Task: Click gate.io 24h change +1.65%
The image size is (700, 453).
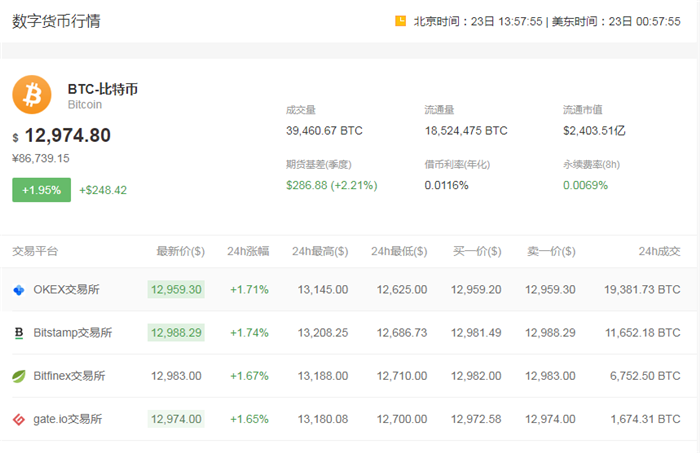Action: point(249,420)
